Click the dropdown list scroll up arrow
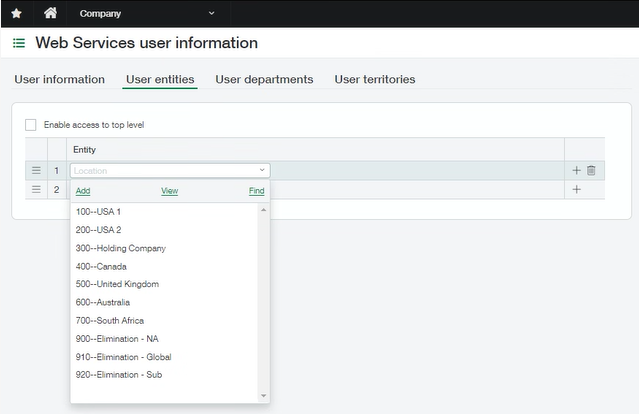639x414 pixels. tap(264, 210)
